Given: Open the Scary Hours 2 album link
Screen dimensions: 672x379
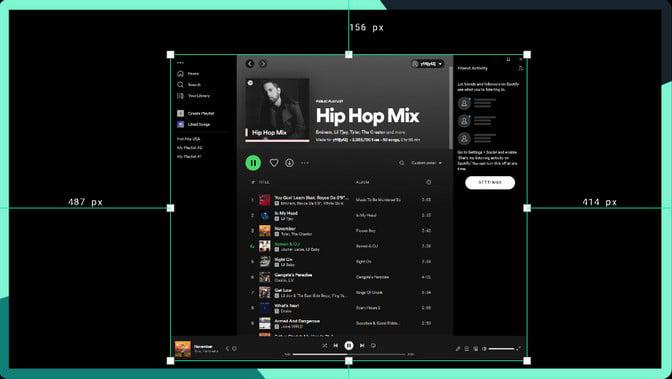Looking at the screenshot, I should click(368, 308).
